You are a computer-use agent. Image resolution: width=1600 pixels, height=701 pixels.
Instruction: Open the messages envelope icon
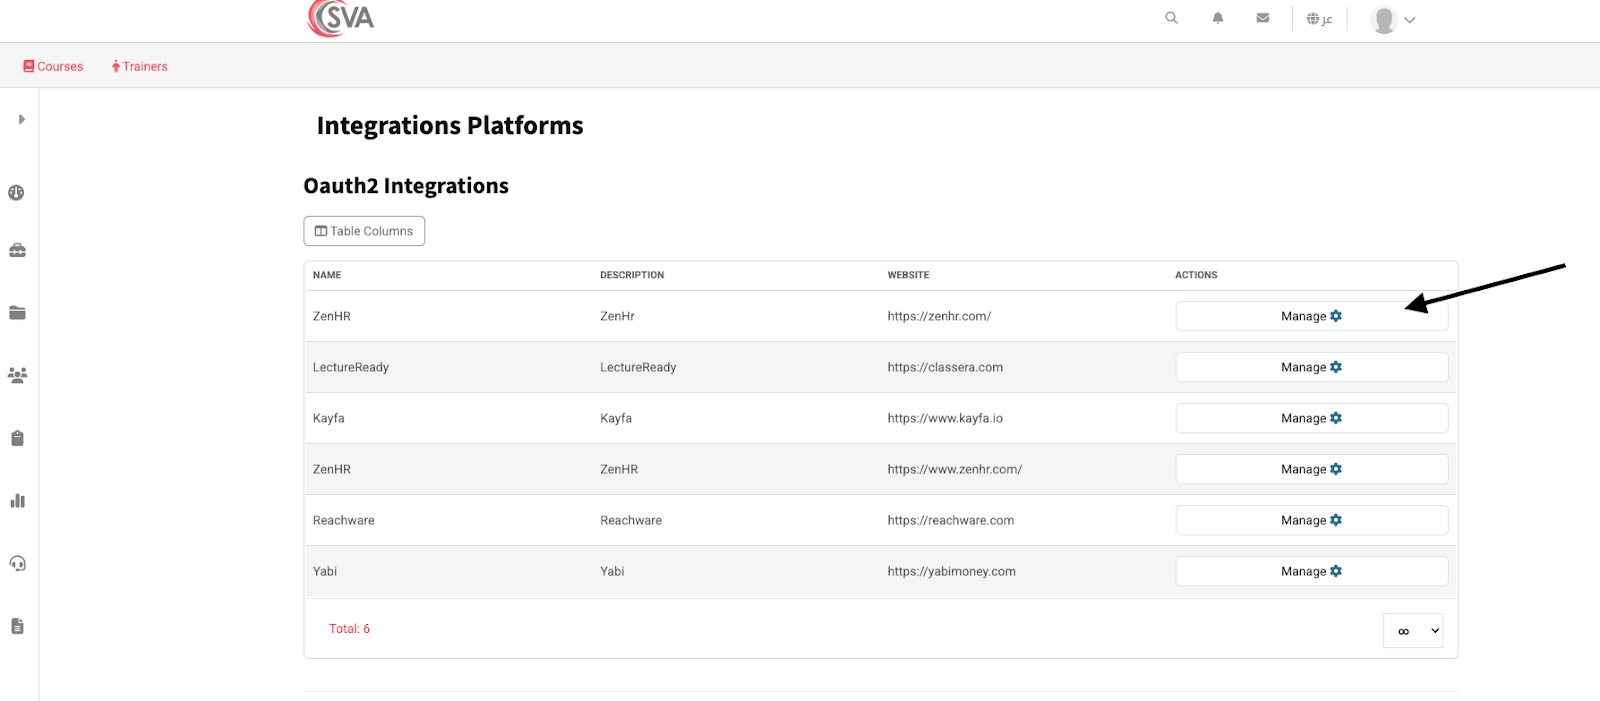[x=1263, y=18]
